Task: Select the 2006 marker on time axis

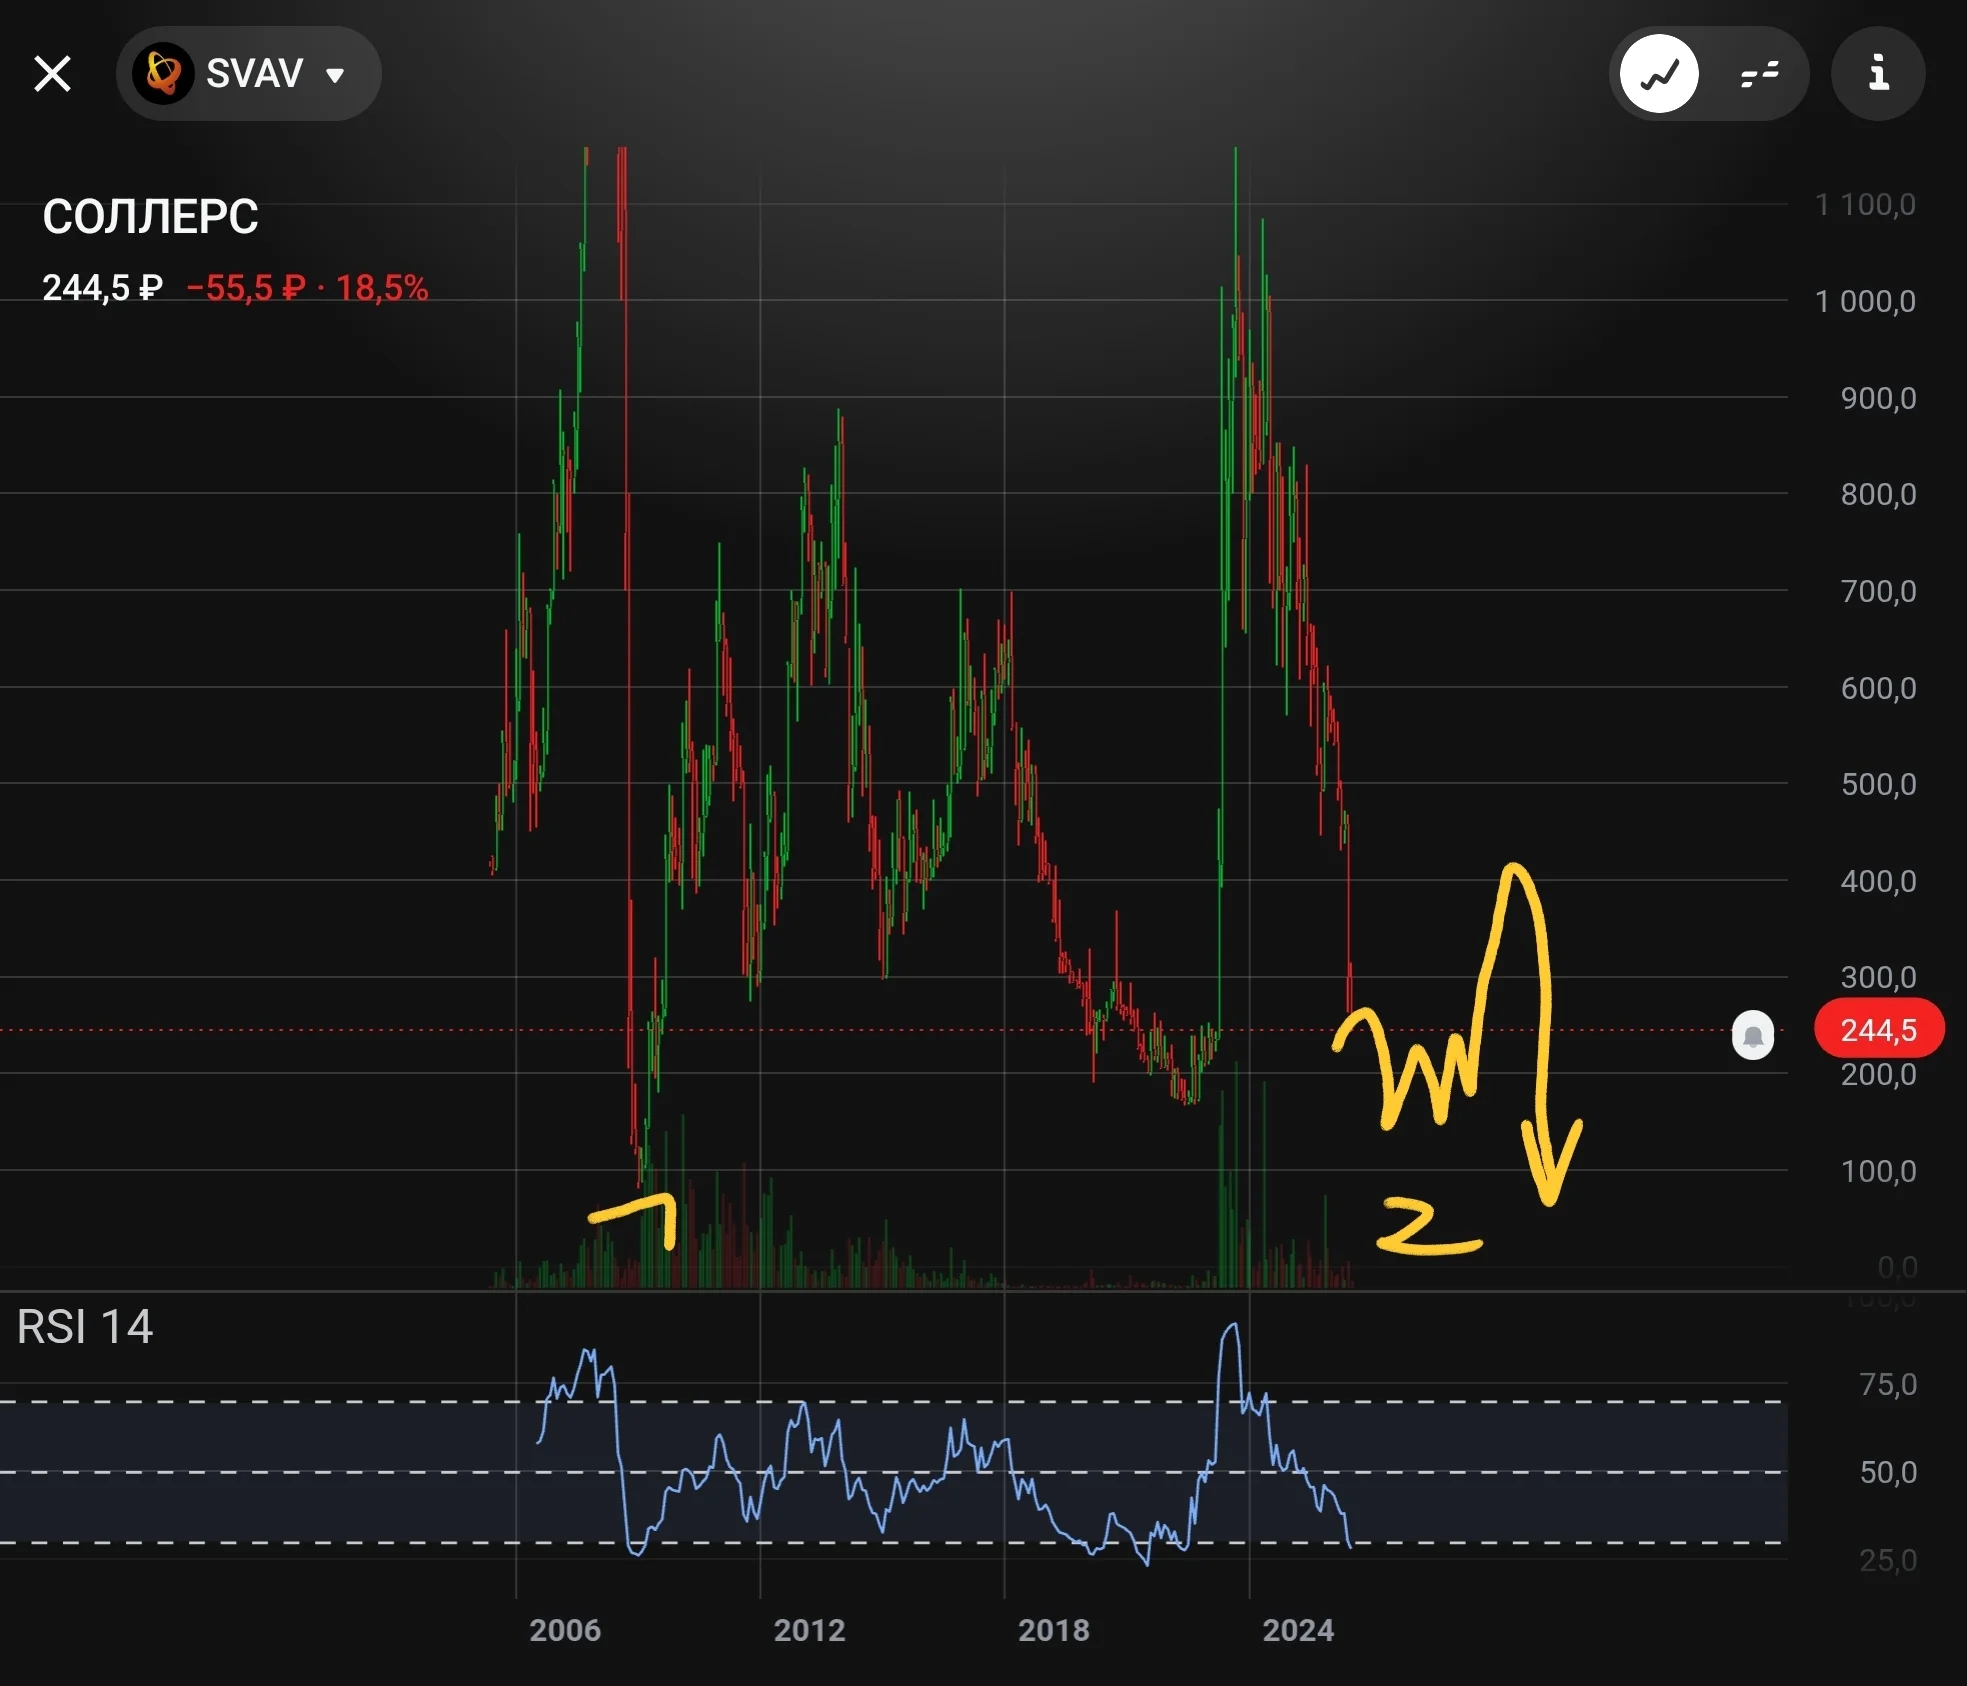Action: 565,1630
